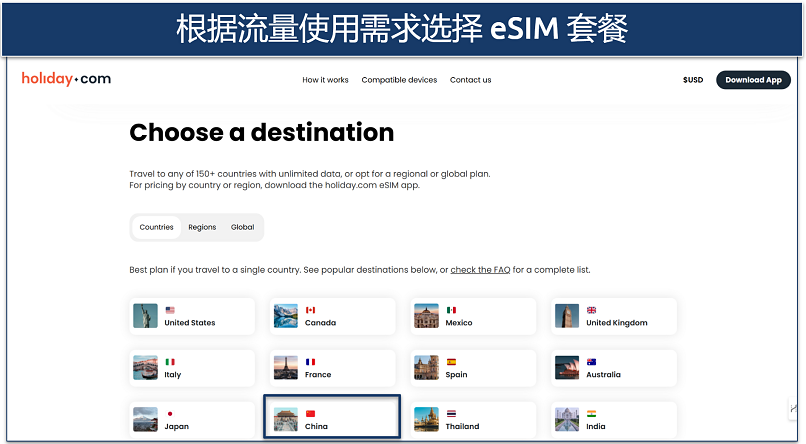806x444 pixels.
Task: Click the Spanish flag icon
Action: 451,362
